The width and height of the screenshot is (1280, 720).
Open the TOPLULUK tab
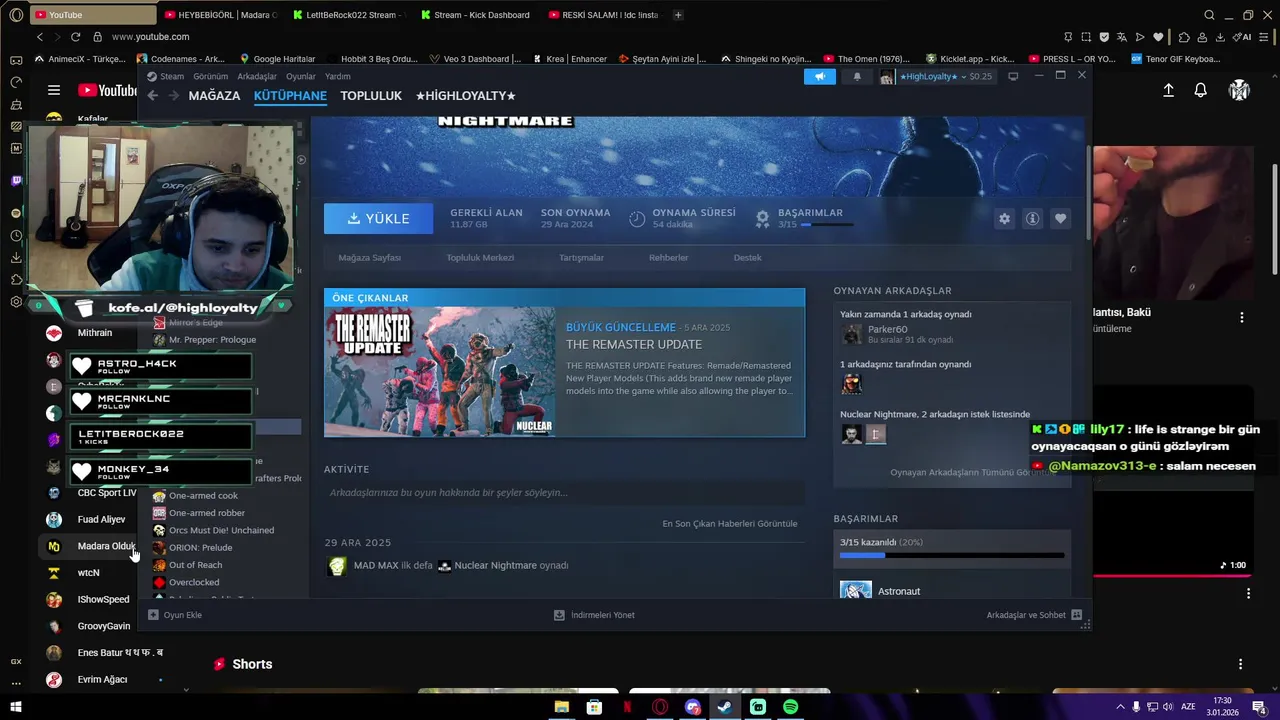click(x=371, y=96)
